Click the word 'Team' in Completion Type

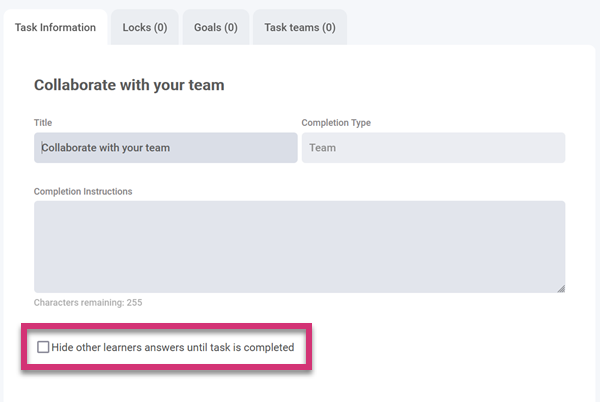322,147
